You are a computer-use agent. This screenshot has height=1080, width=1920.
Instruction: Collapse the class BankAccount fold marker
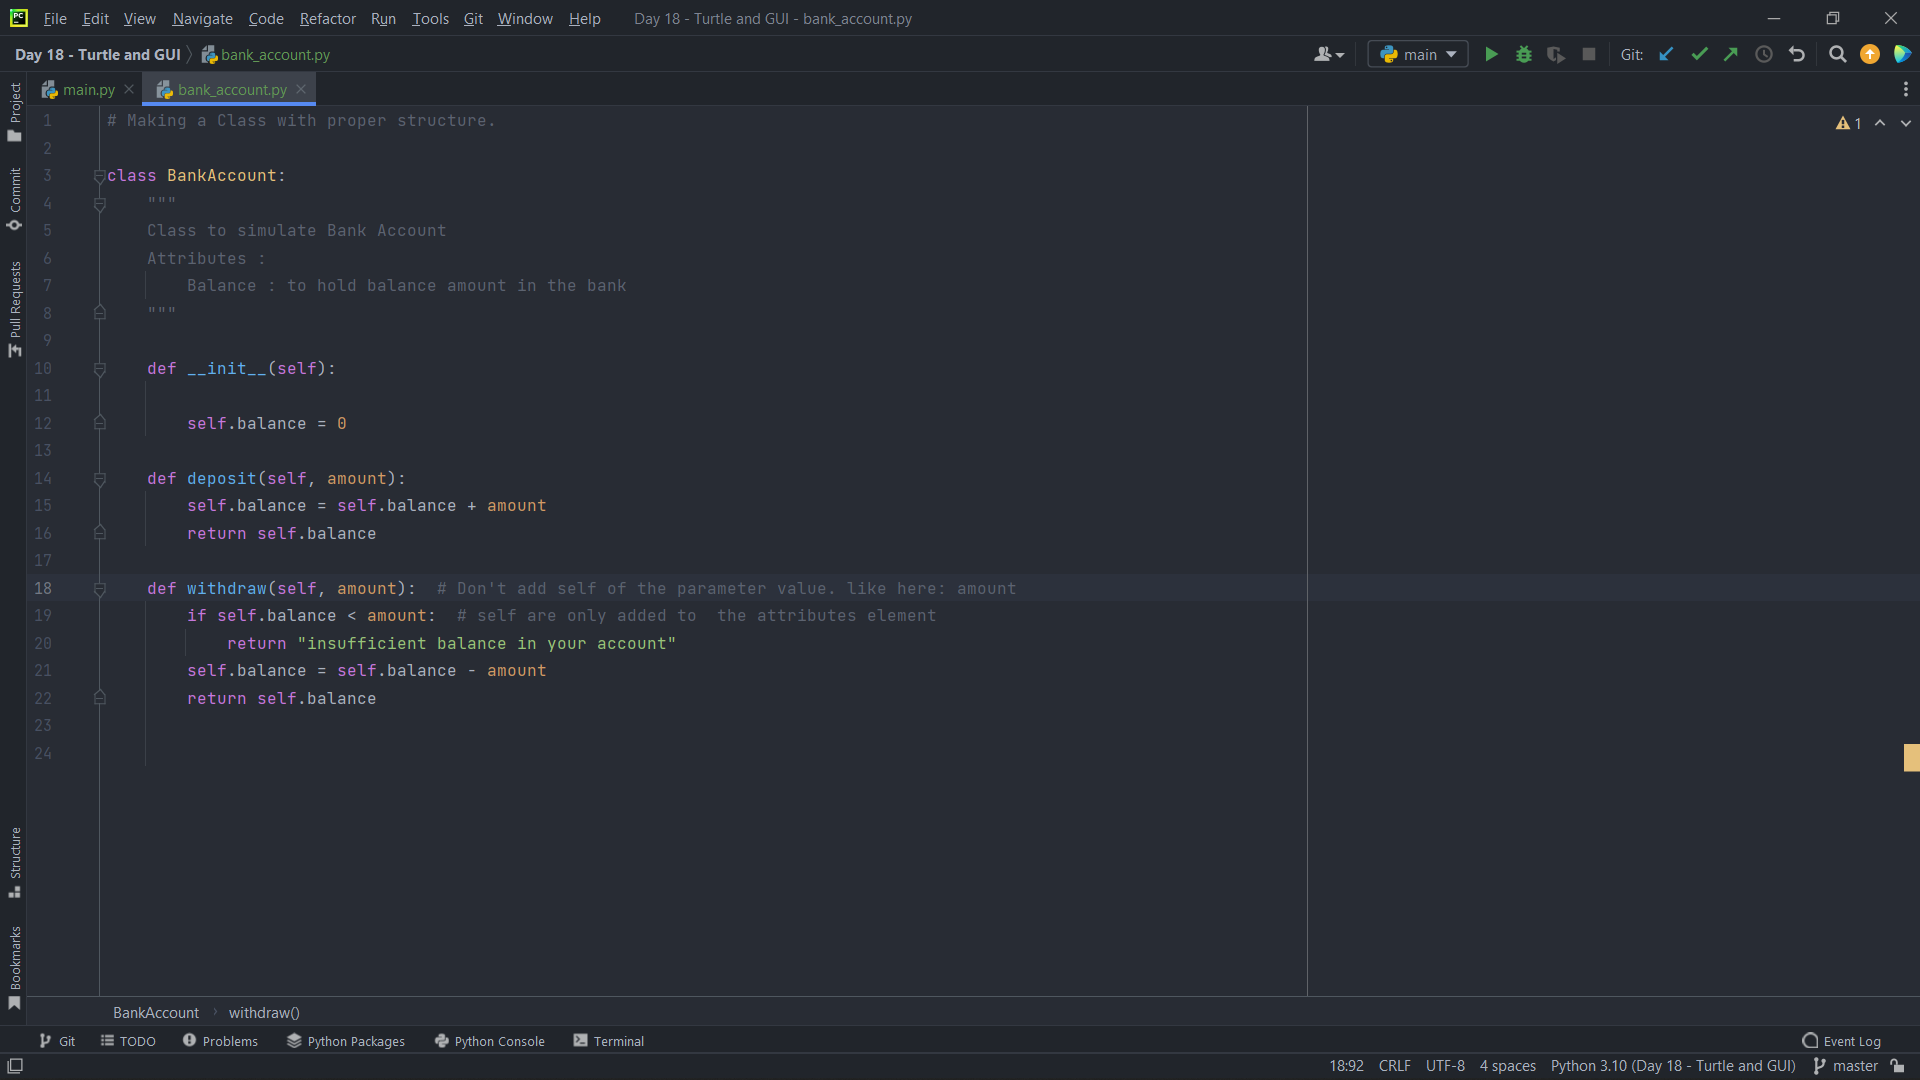[100, 176]
